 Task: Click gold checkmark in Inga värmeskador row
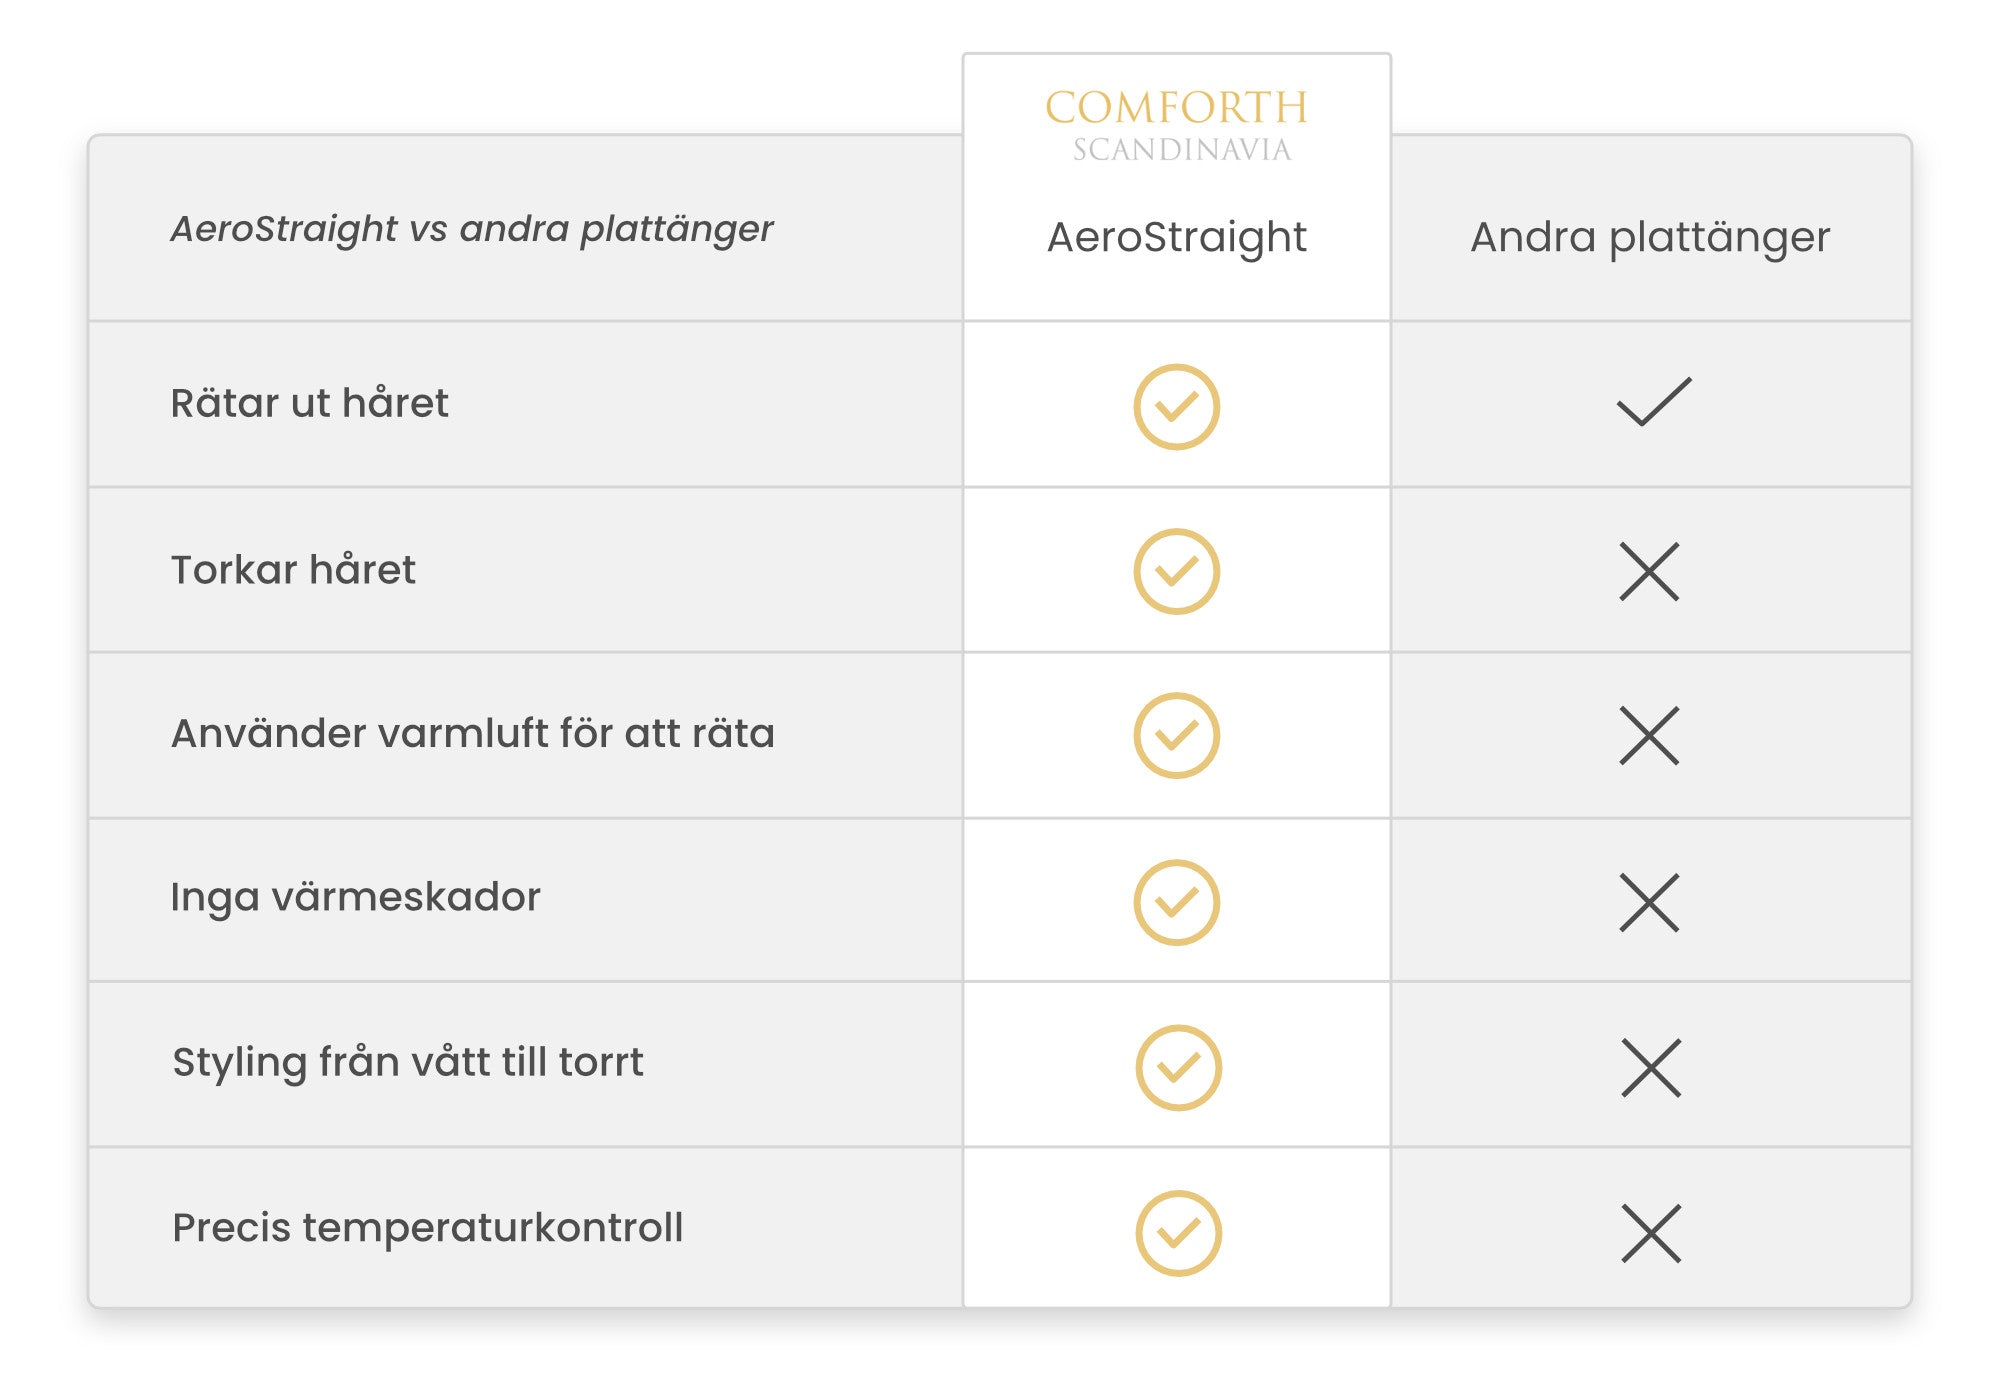[x=1176, y=902]
